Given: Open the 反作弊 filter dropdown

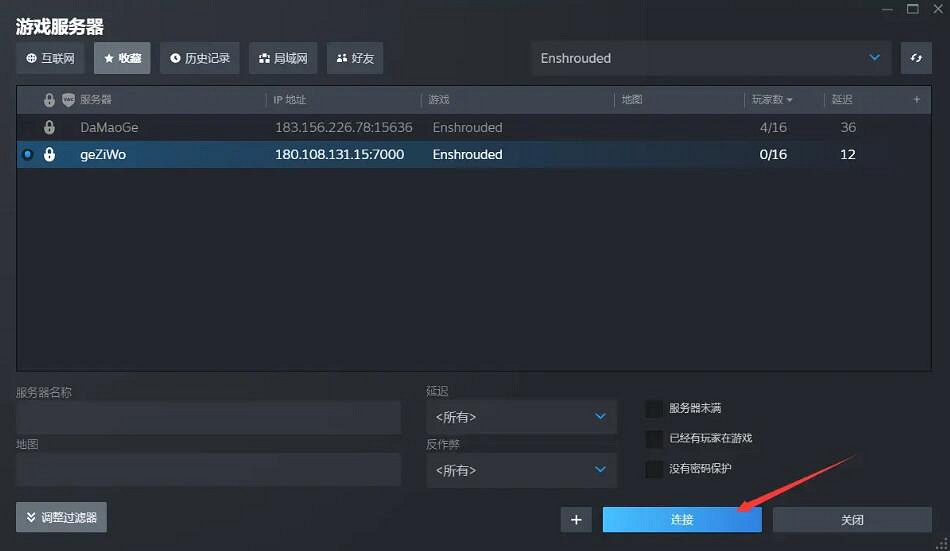Looking at the screenshot, I should coord(521,470).
